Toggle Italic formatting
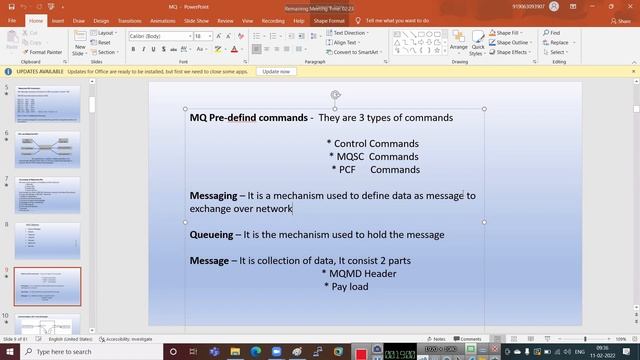 pyautogui.click(x=143, y=49)
